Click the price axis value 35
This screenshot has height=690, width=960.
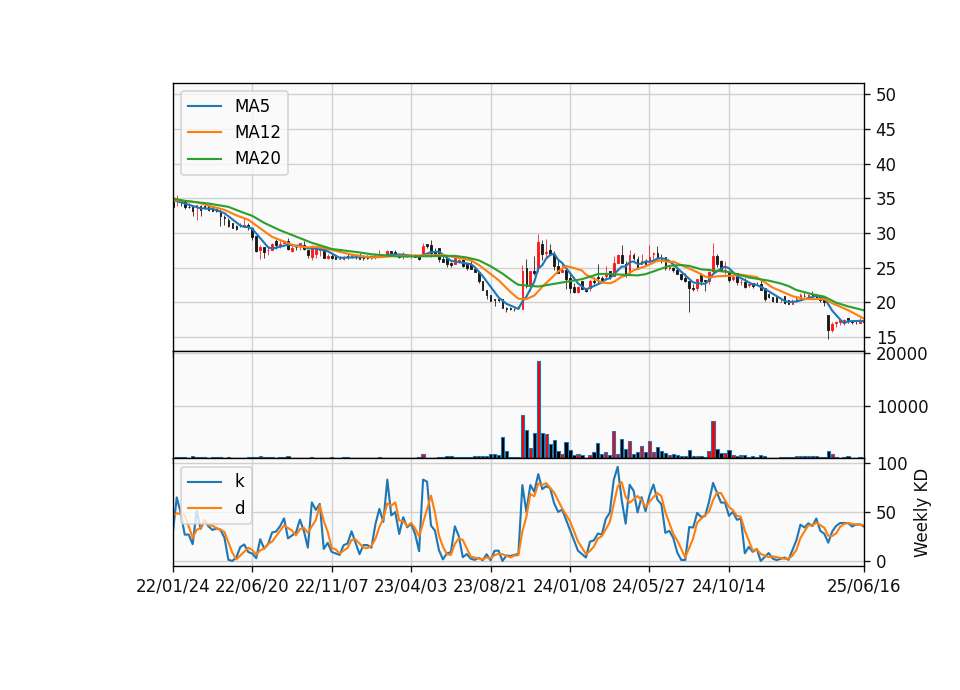(x=886, y=199)
